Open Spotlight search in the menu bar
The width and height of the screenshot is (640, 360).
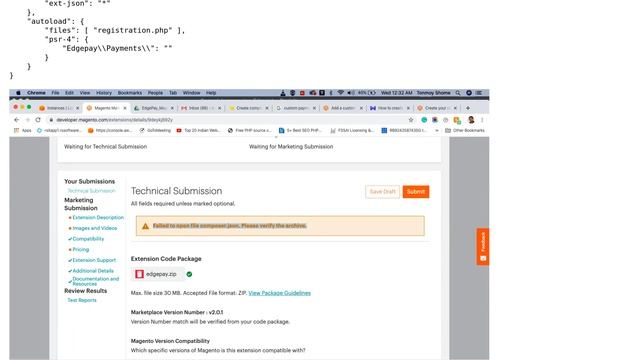point(458,93)
